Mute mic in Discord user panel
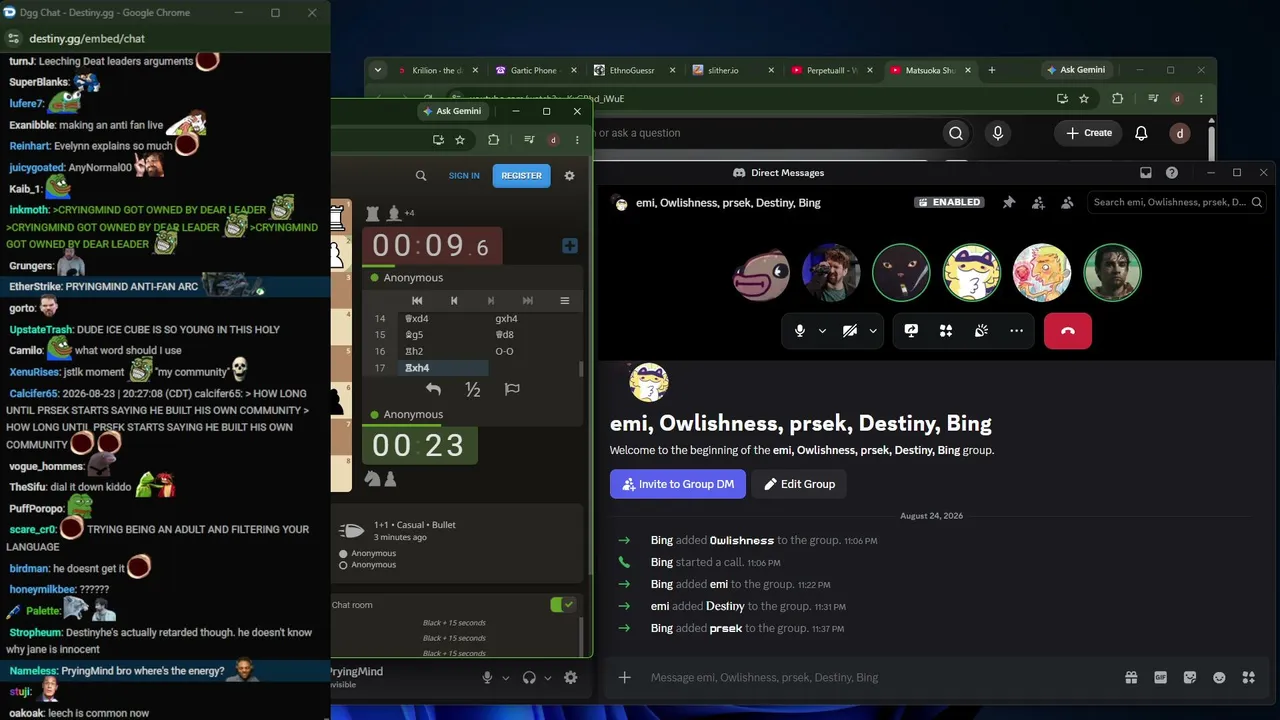The height and width of the screenshot is (720, 1280). [487, 677]
